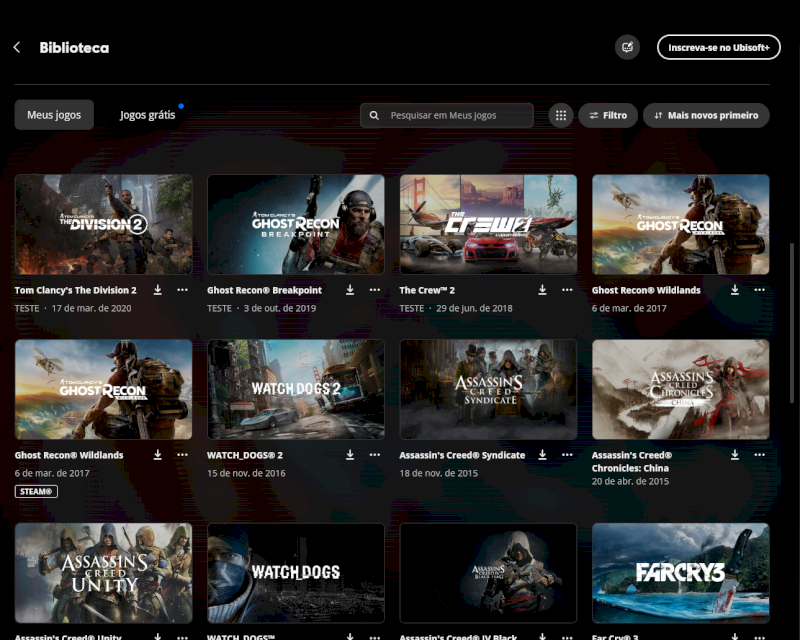Click The Crew™ 2 title text
The width and height of the screenshot is (800, 640).
(x=427, y=290)
